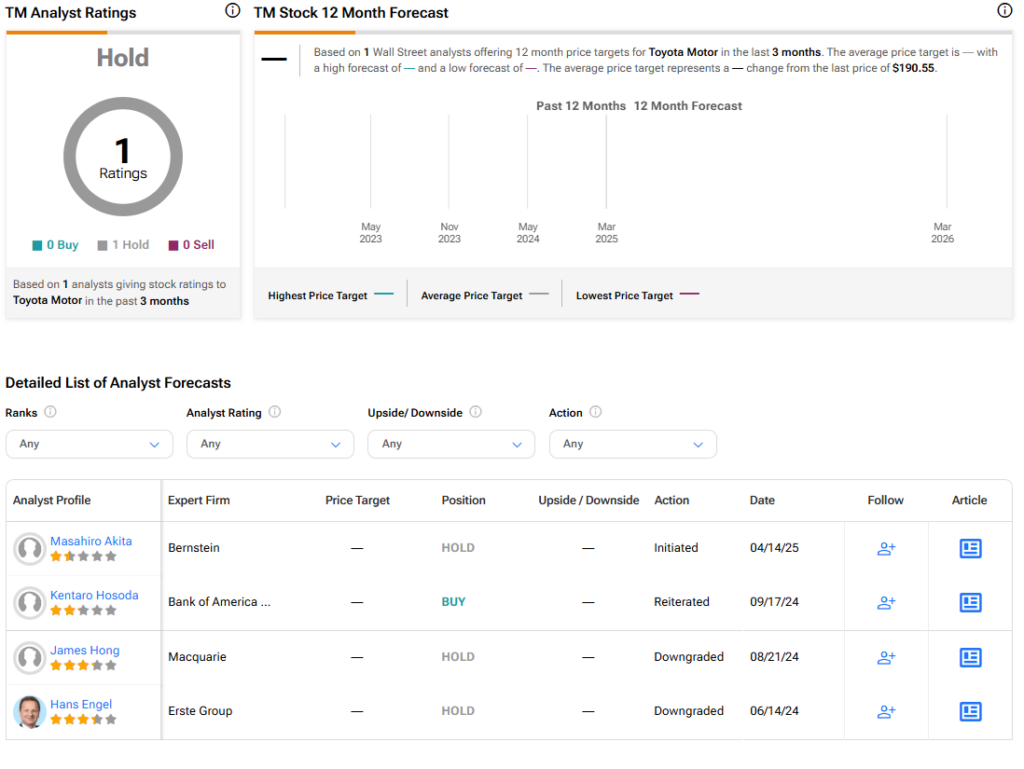Toggle the Highest Price Target legend
Image resolution: width=1024 pixels, height=769 pixels.
[330, 295]
